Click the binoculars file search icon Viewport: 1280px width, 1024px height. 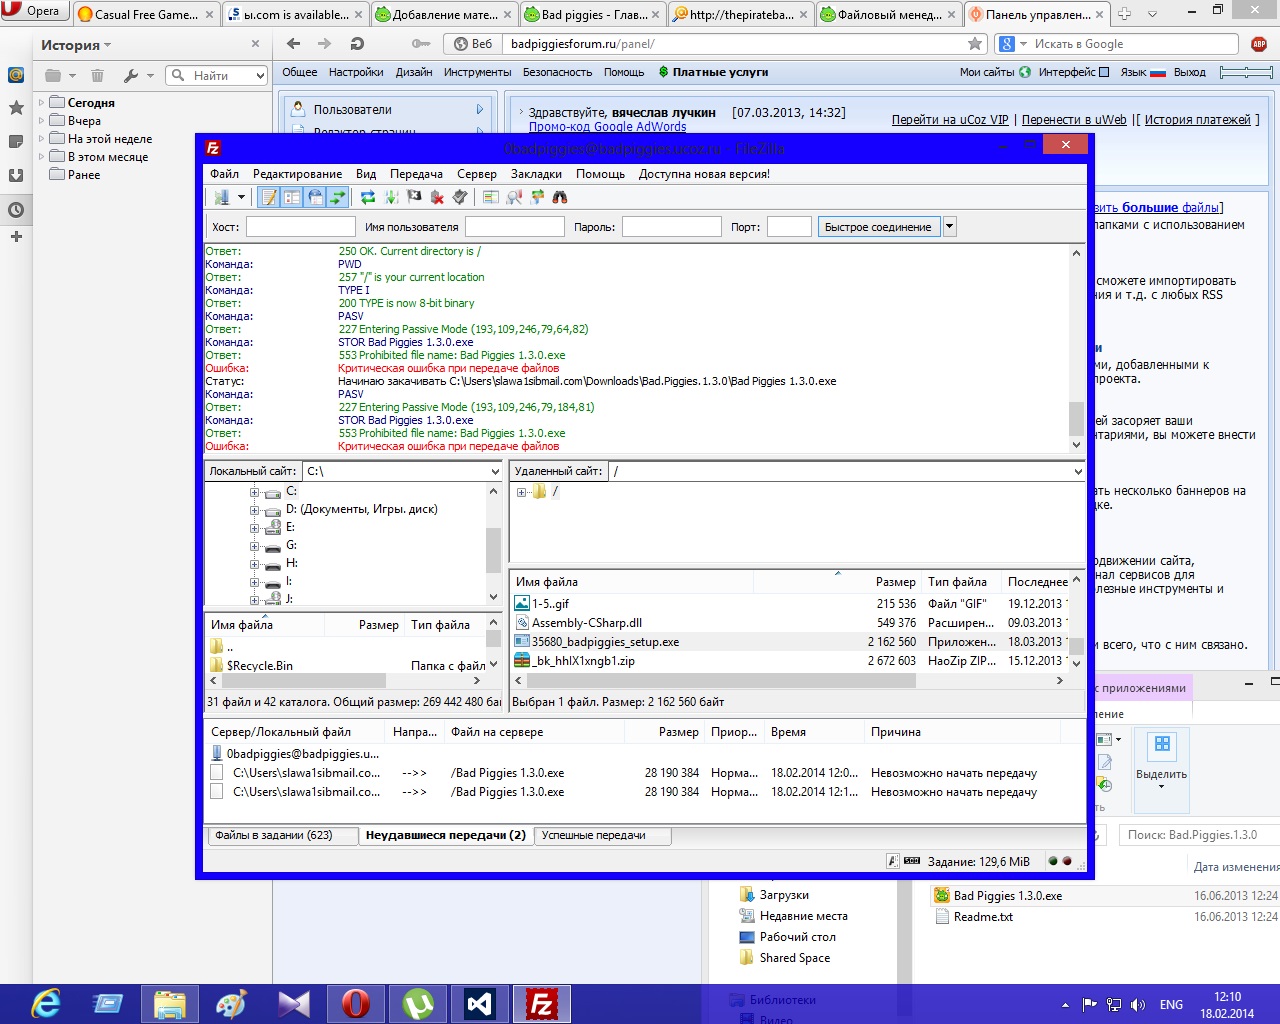point(560,198)
